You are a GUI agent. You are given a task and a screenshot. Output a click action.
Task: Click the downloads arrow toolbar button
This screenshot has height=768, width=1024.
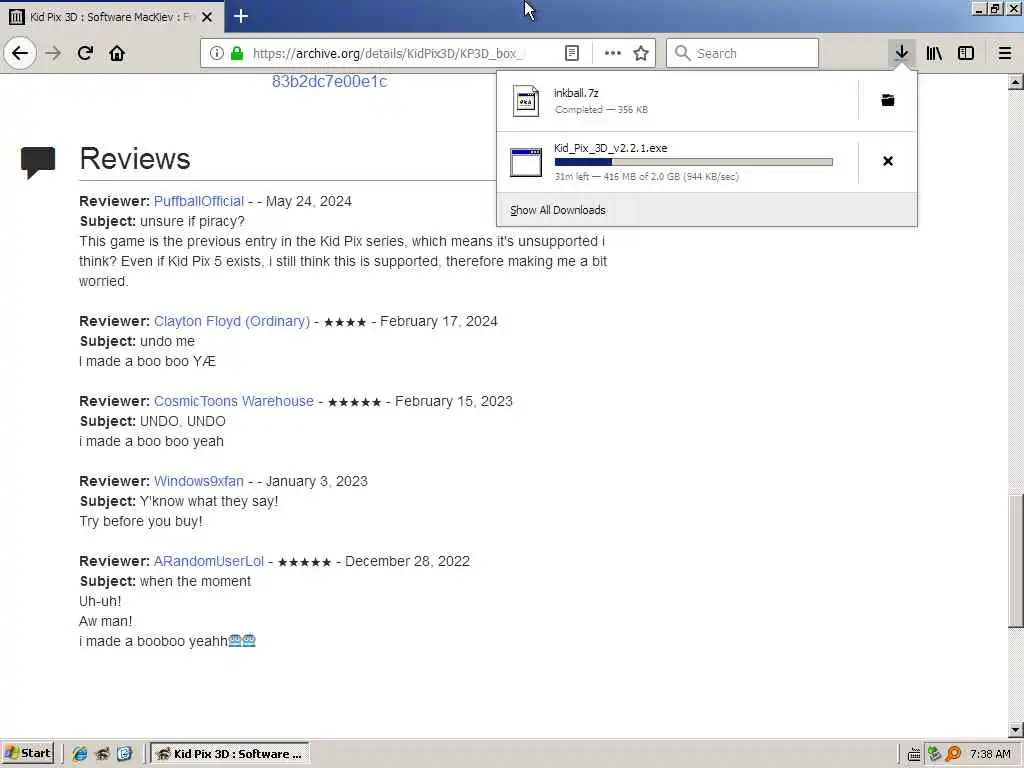(902, 53)
